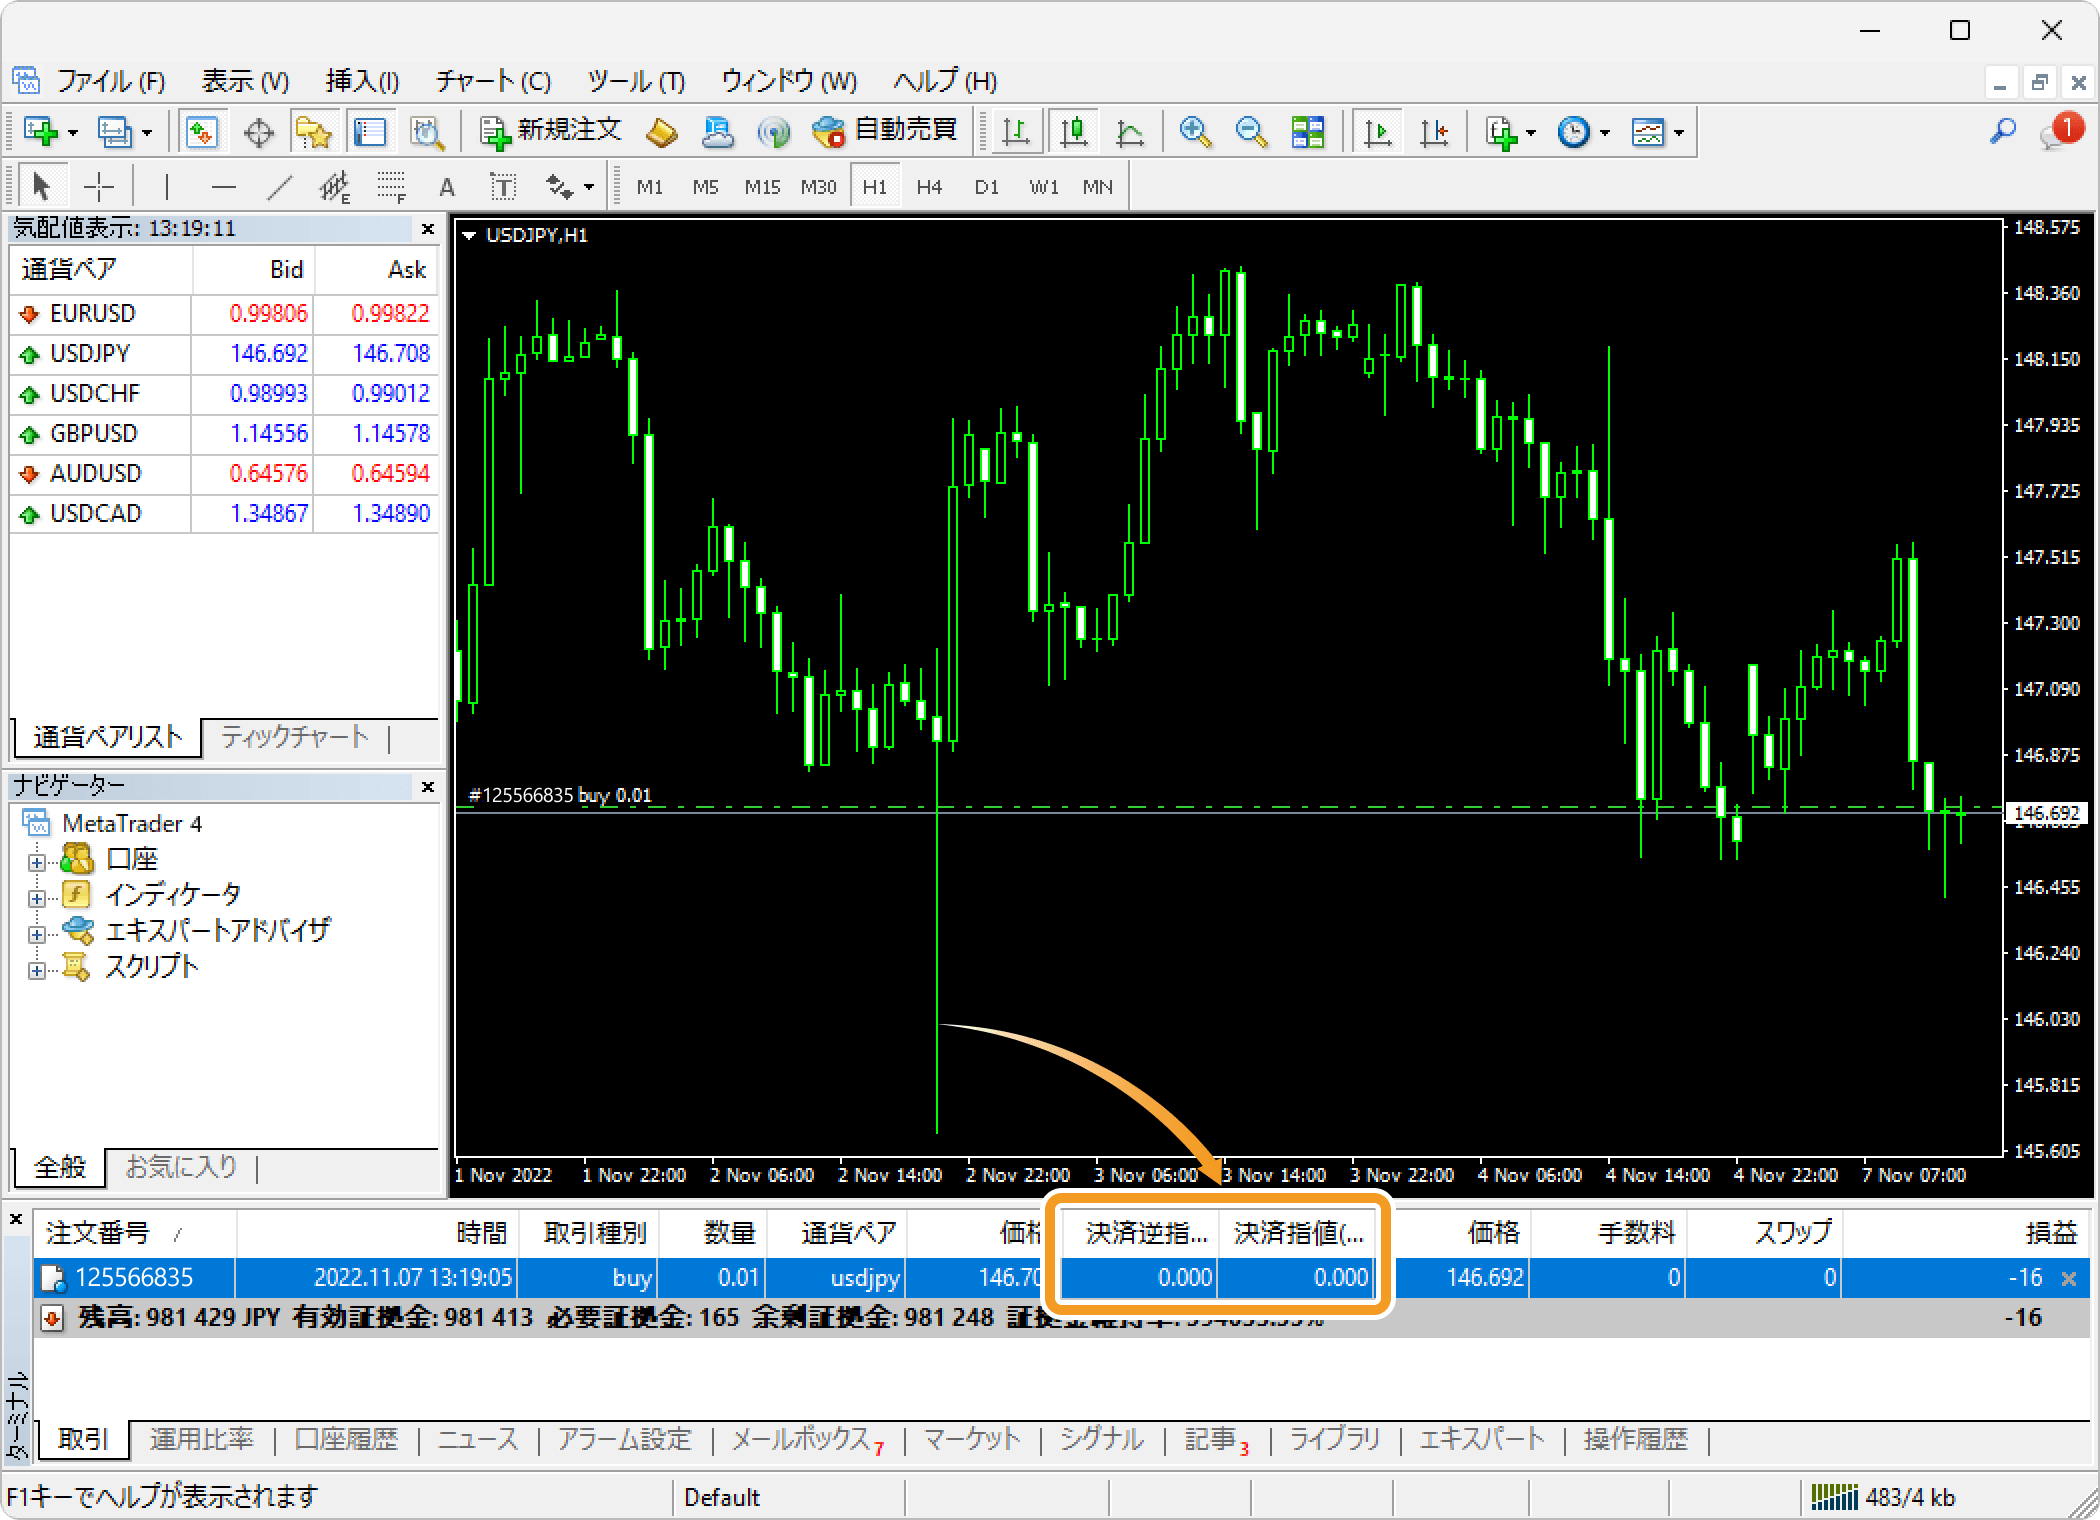
Task: Open the profiles icon in toolbar
Action: [x=114, y=132]
